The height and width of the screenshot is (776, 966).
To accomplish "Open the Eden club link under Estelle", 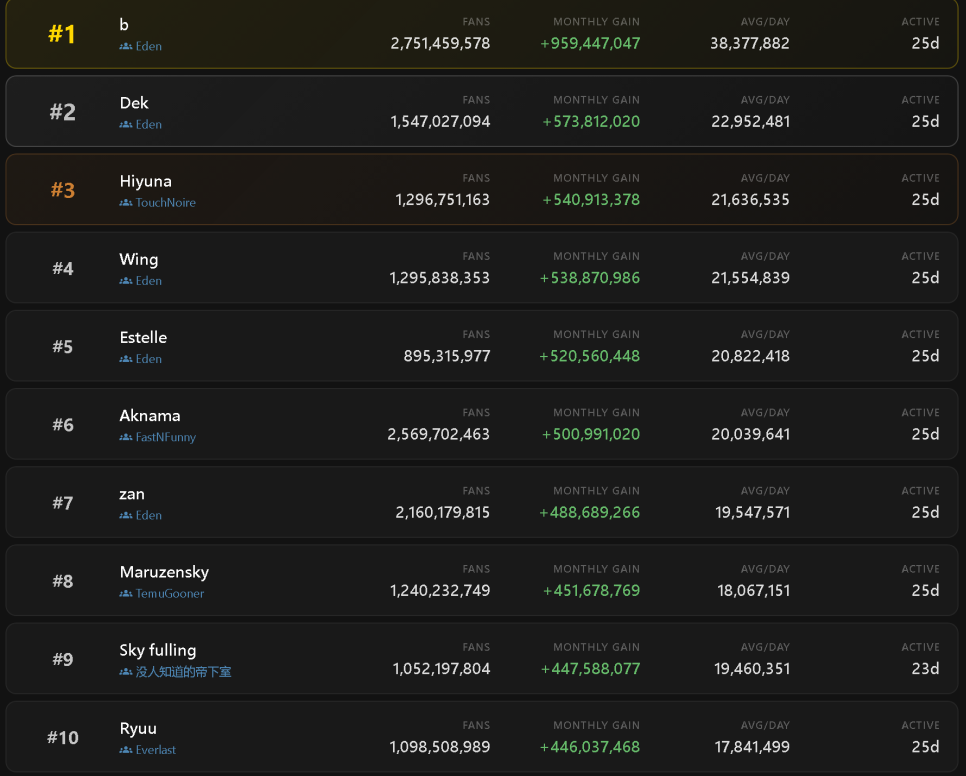I will click(148, 359).
